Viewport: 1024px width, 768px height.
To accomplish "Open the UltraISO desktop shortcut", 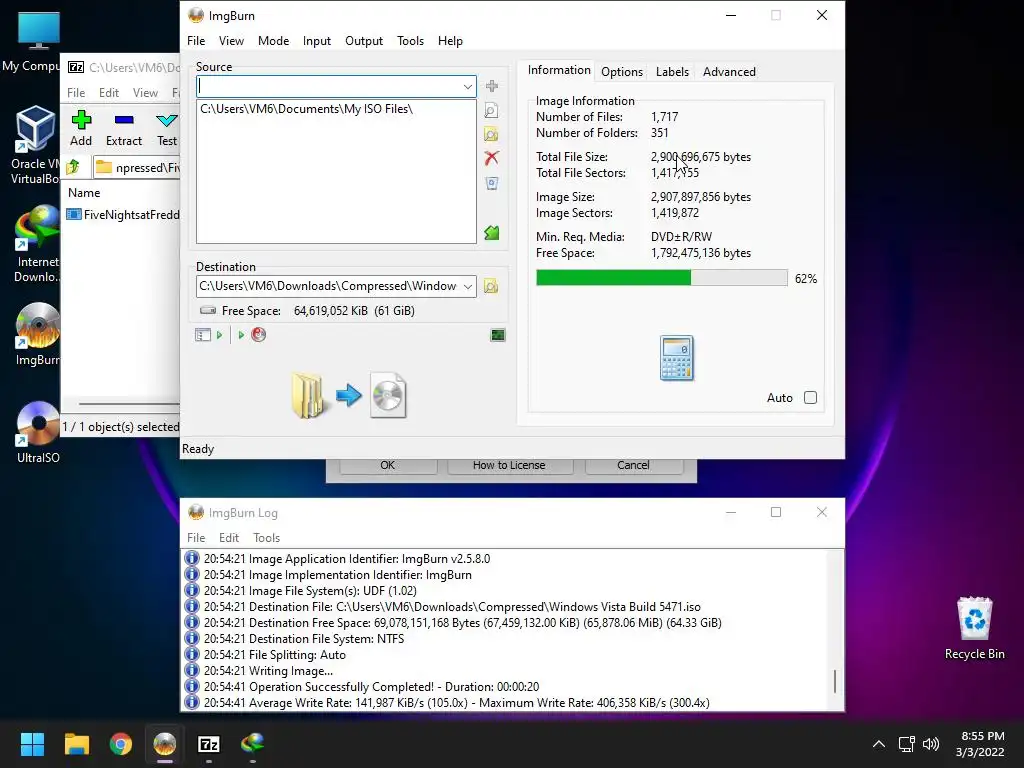I will coord(38,432).
